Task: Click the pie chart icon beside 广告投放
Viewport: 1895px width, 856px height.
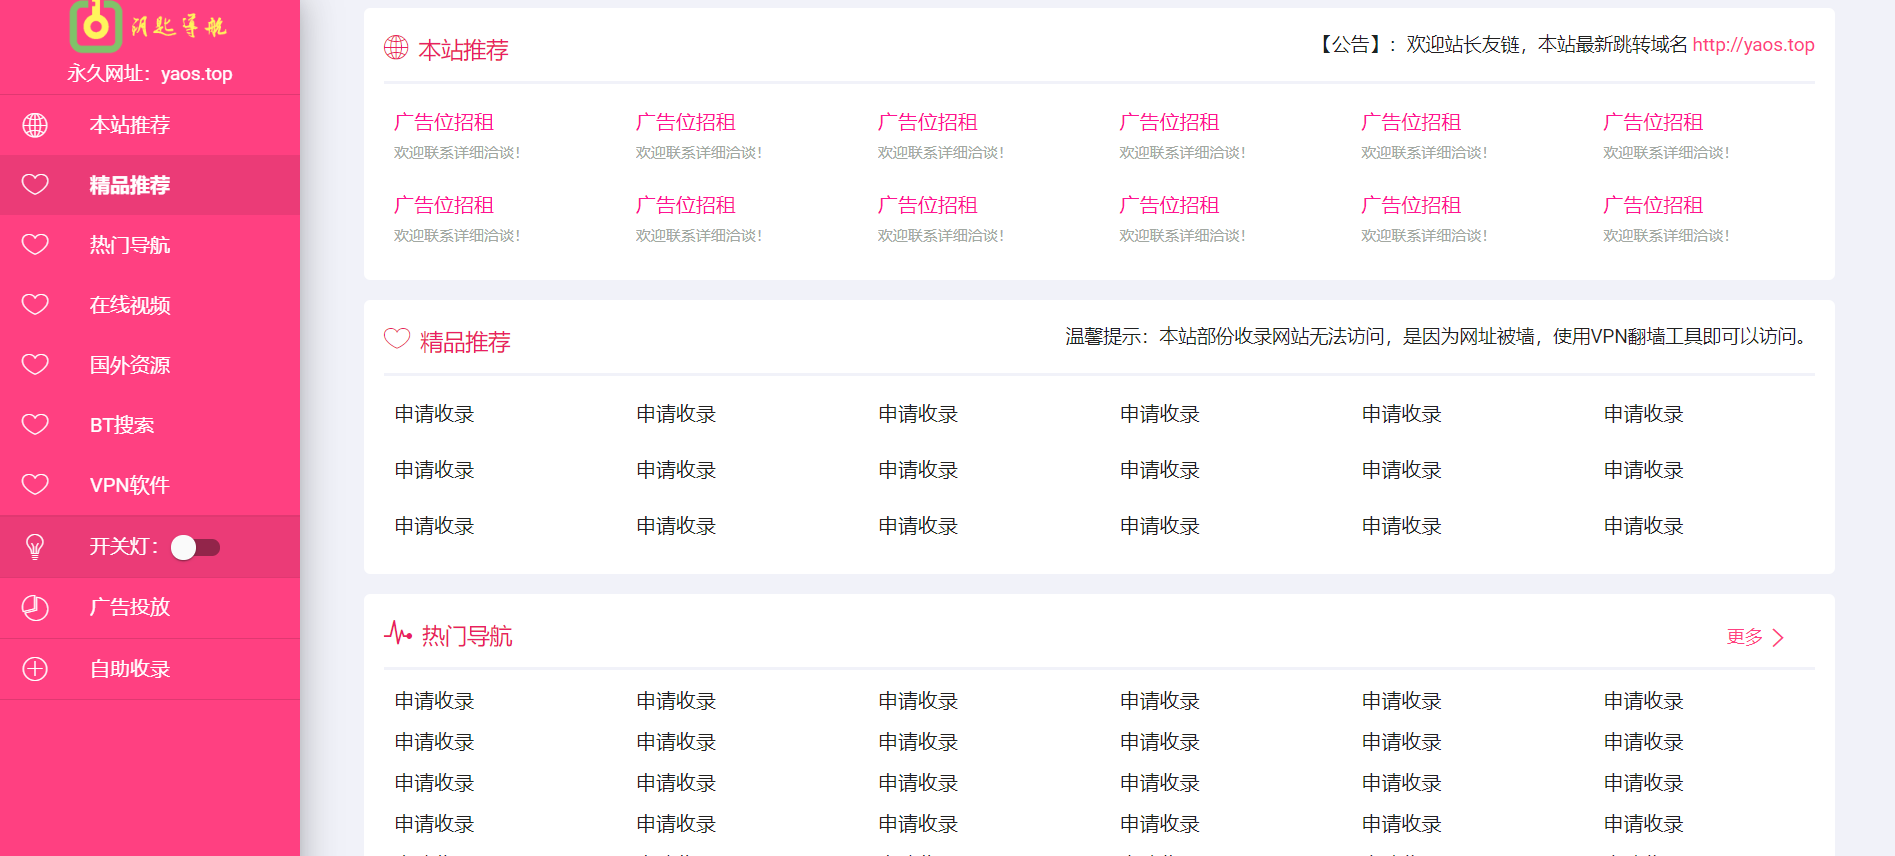Action: [x=35, y=607]
